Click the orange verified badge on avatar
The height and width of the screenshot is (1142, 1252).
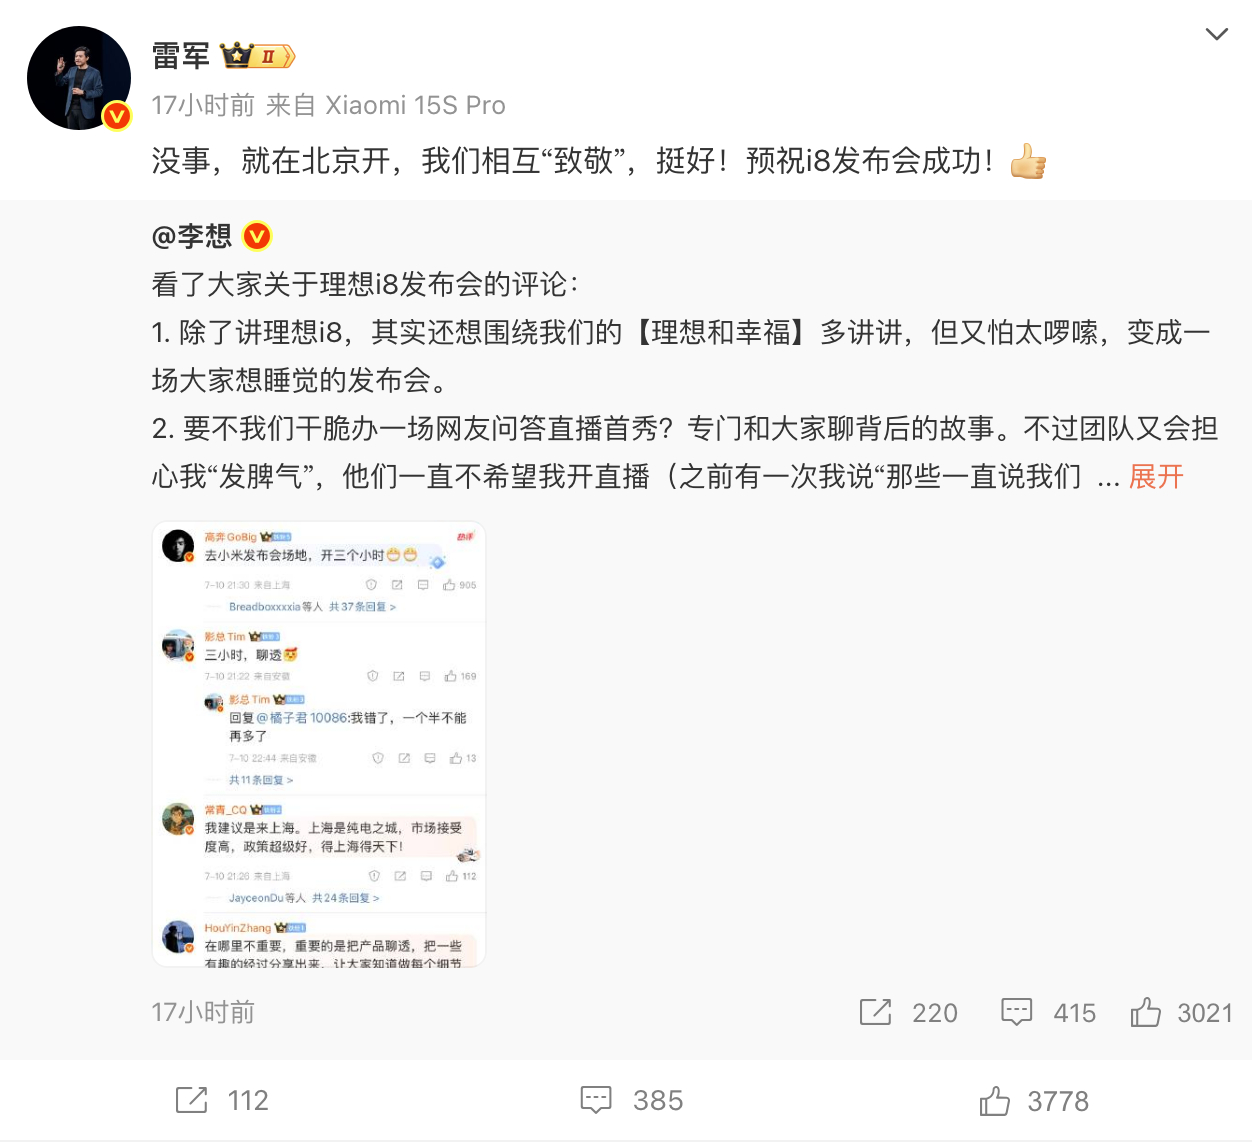117,116
